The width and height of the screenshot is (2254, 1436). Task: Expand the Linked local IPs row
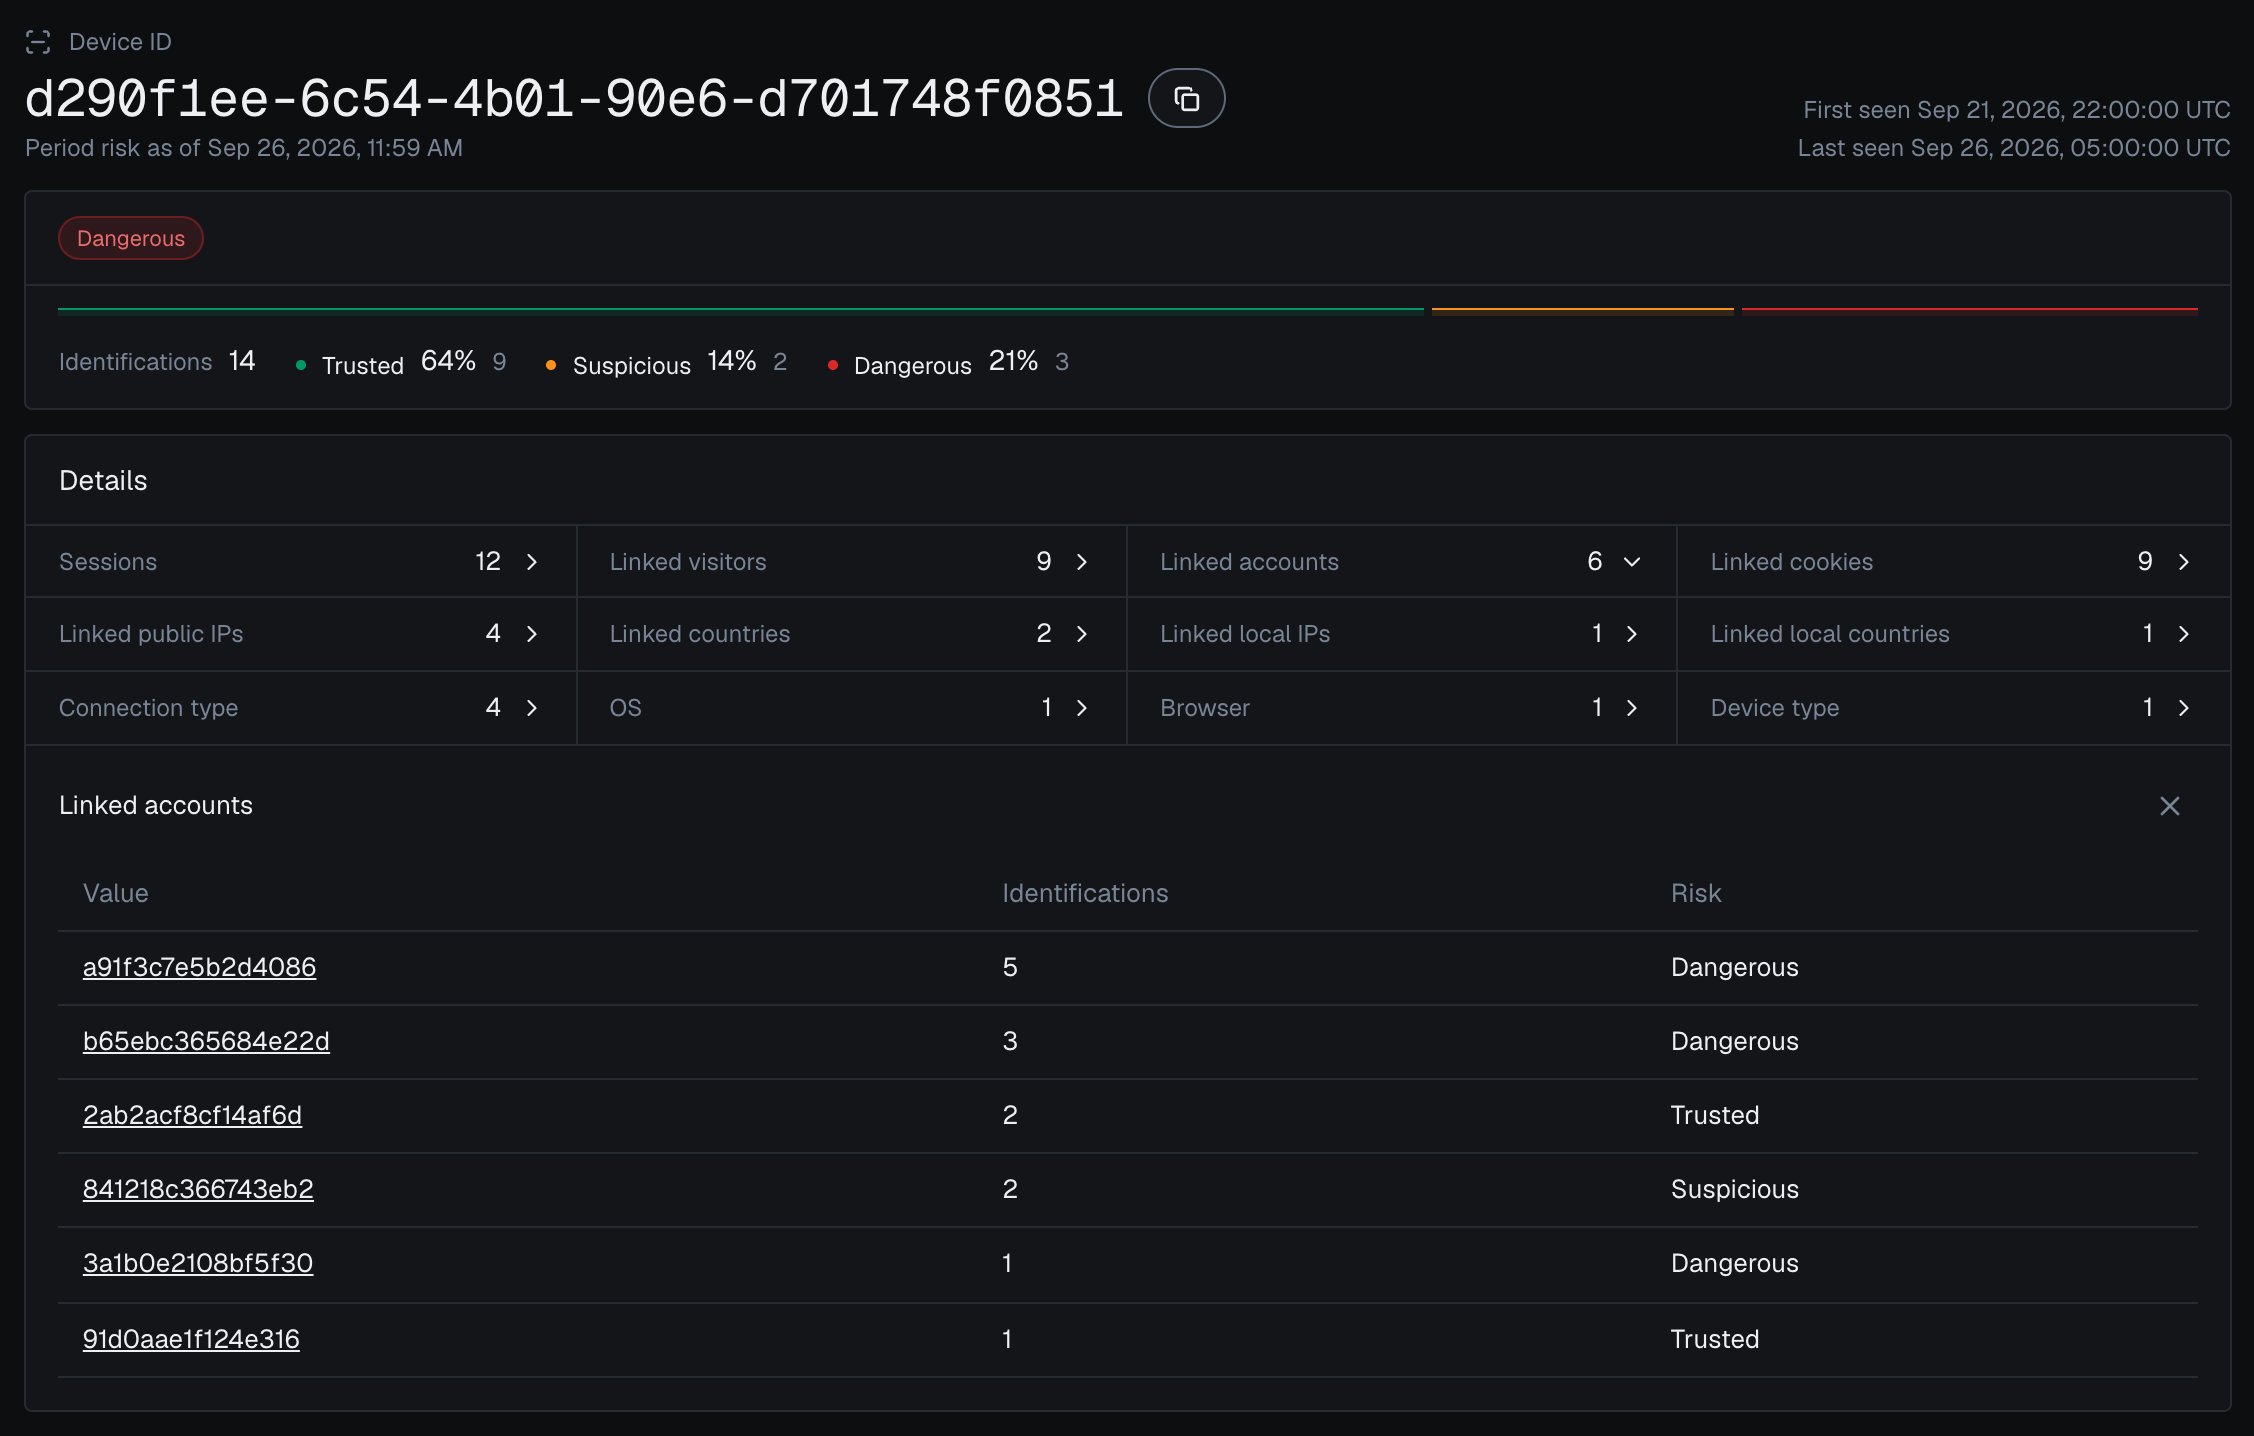[1401, 634]
